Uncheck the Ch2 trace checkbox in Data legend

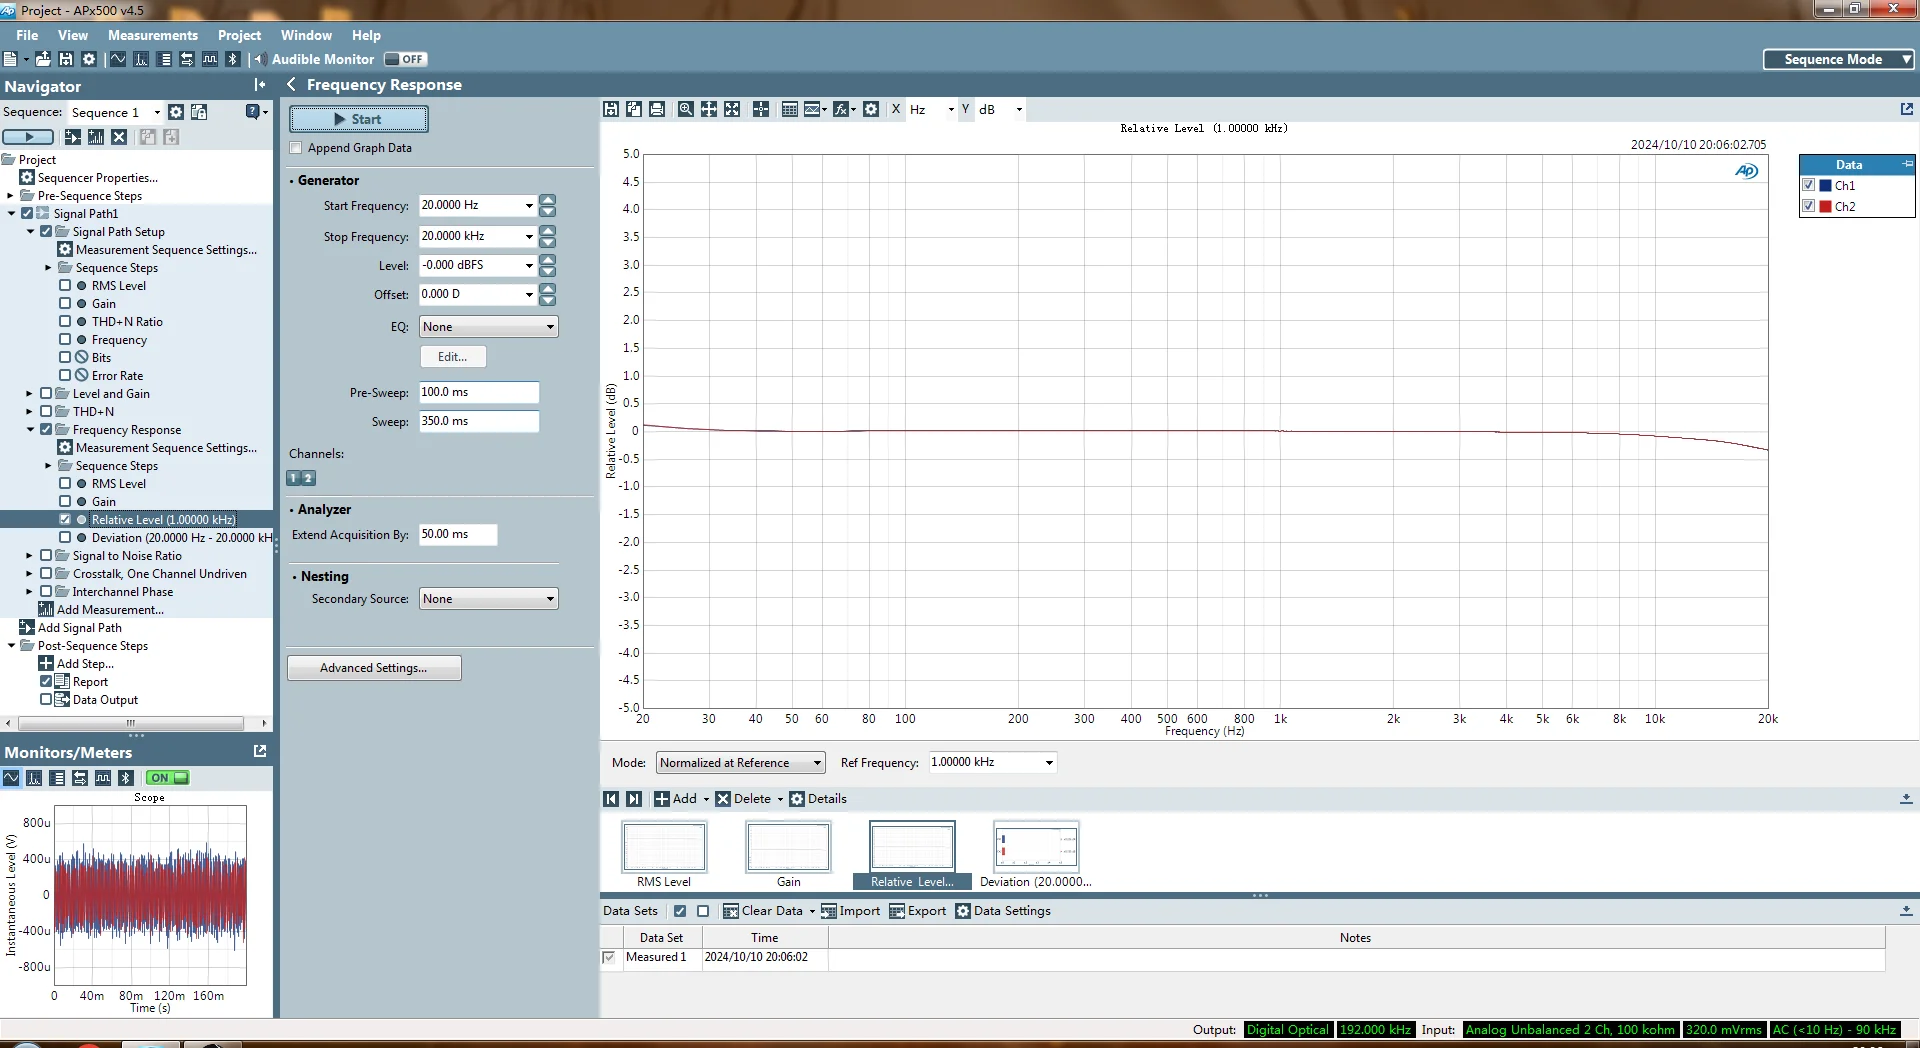tap(1808, 206)
